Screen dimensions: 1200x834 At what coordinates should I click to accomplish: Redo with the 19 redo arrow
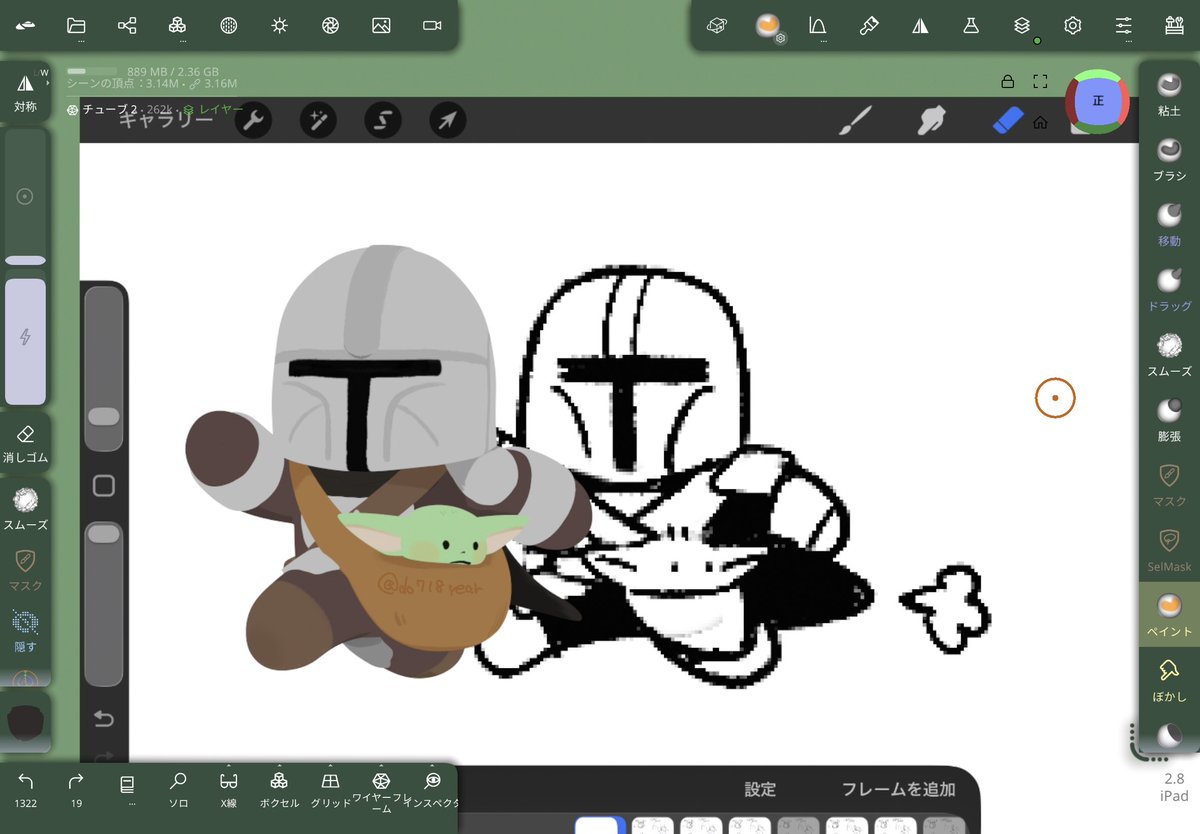76,789
